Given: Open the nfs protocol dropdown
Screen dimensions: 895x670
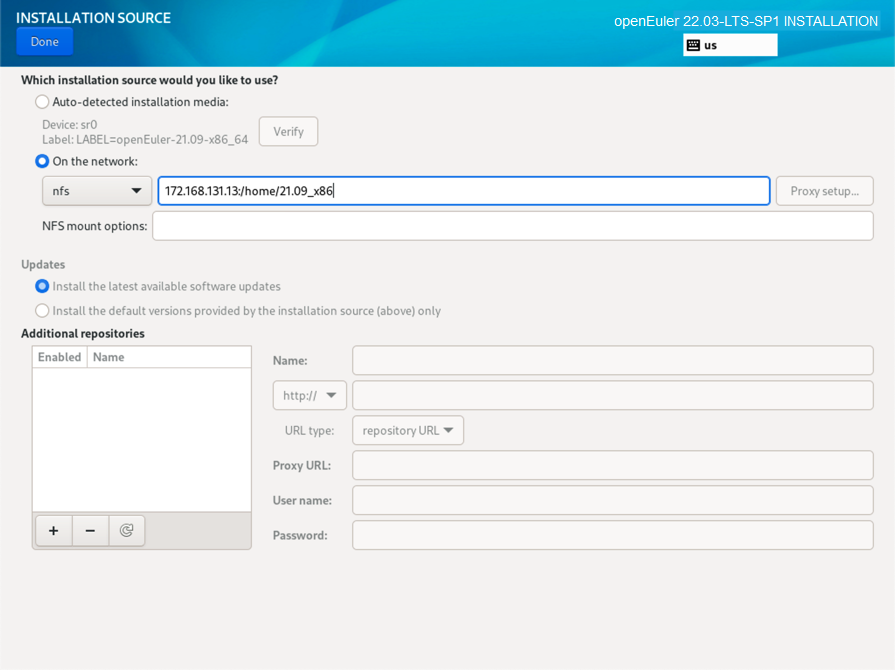Looking at the screenshot, I should [97, 191].
